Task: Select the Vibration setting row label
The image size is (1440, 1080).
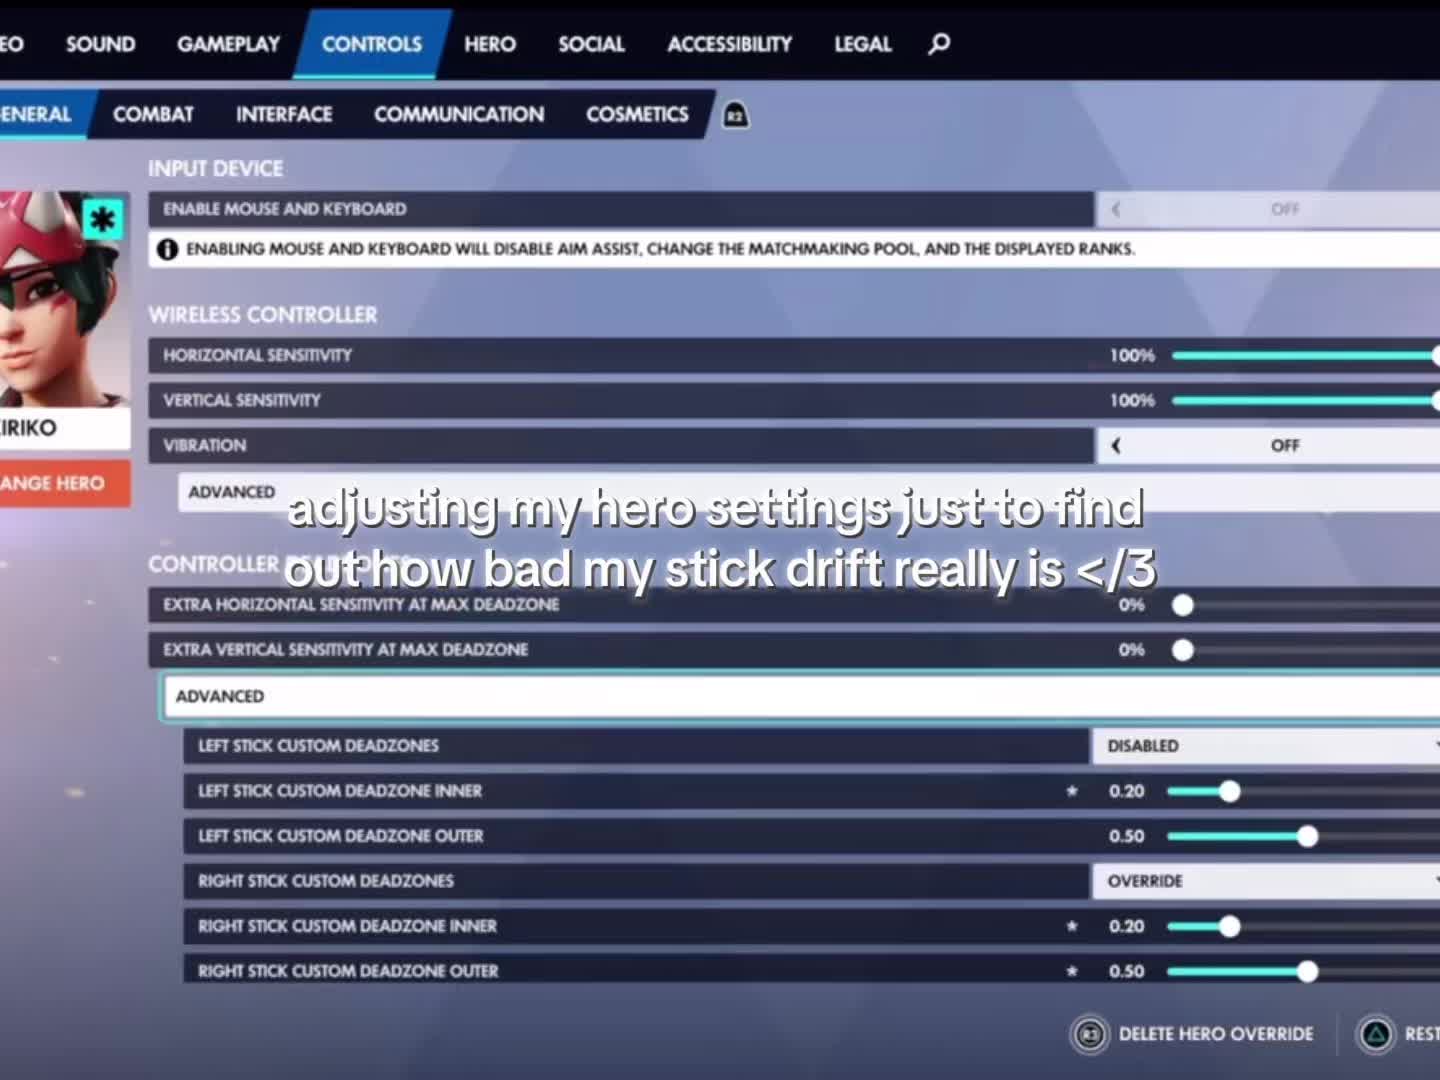Action: (x=204, y=446)
